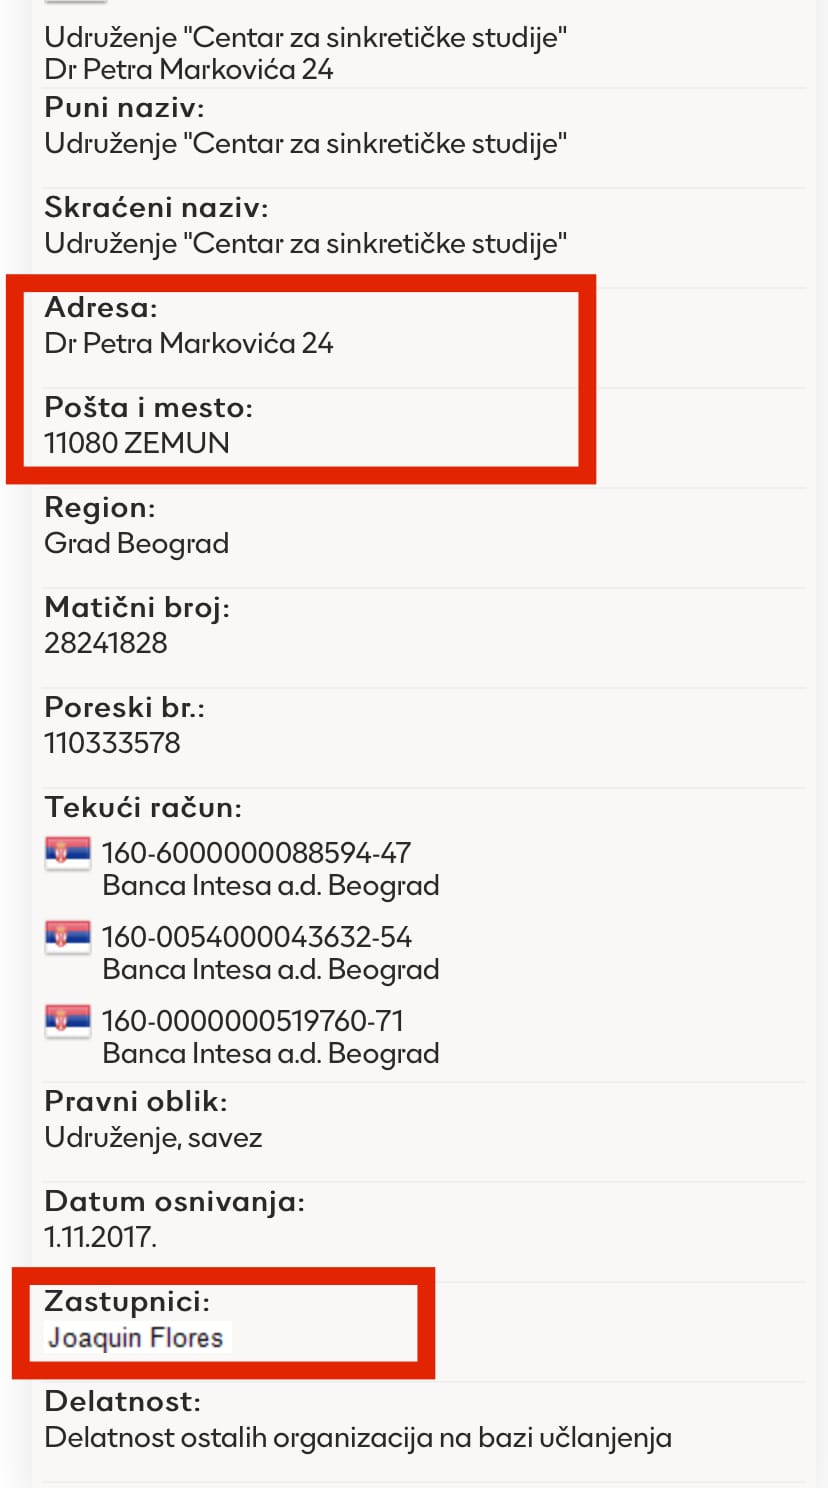Click the postal code 11080 ZEMUN

point(137,443)
